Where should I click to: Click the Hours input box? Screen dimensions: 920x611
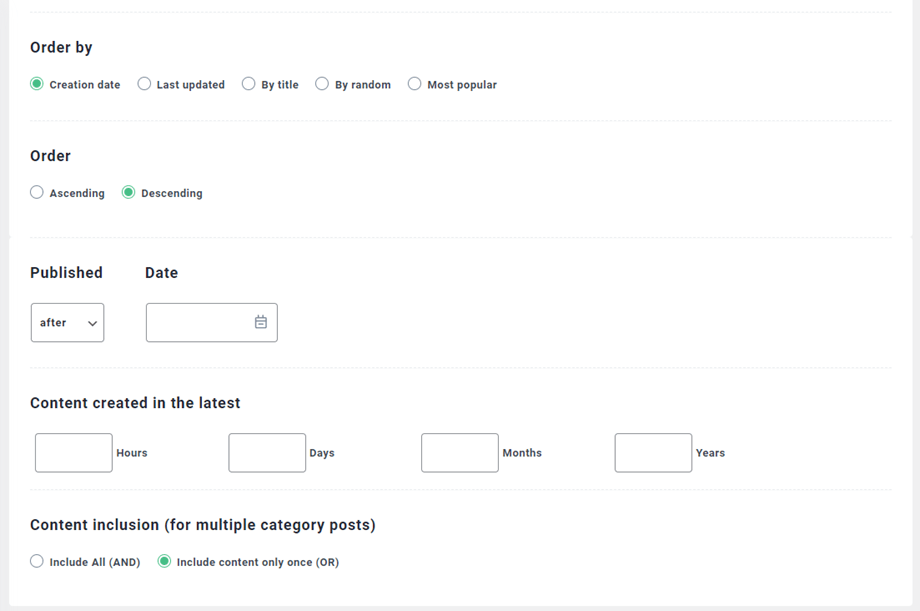[74, 453]
